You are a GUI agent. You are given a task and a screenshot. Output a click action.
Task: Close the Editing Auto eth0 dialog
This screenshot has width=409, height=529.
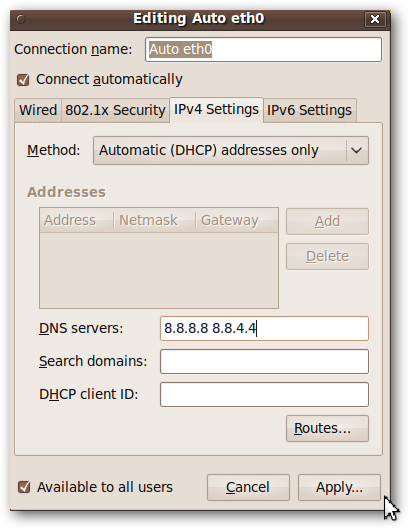[x=375, y=19]
